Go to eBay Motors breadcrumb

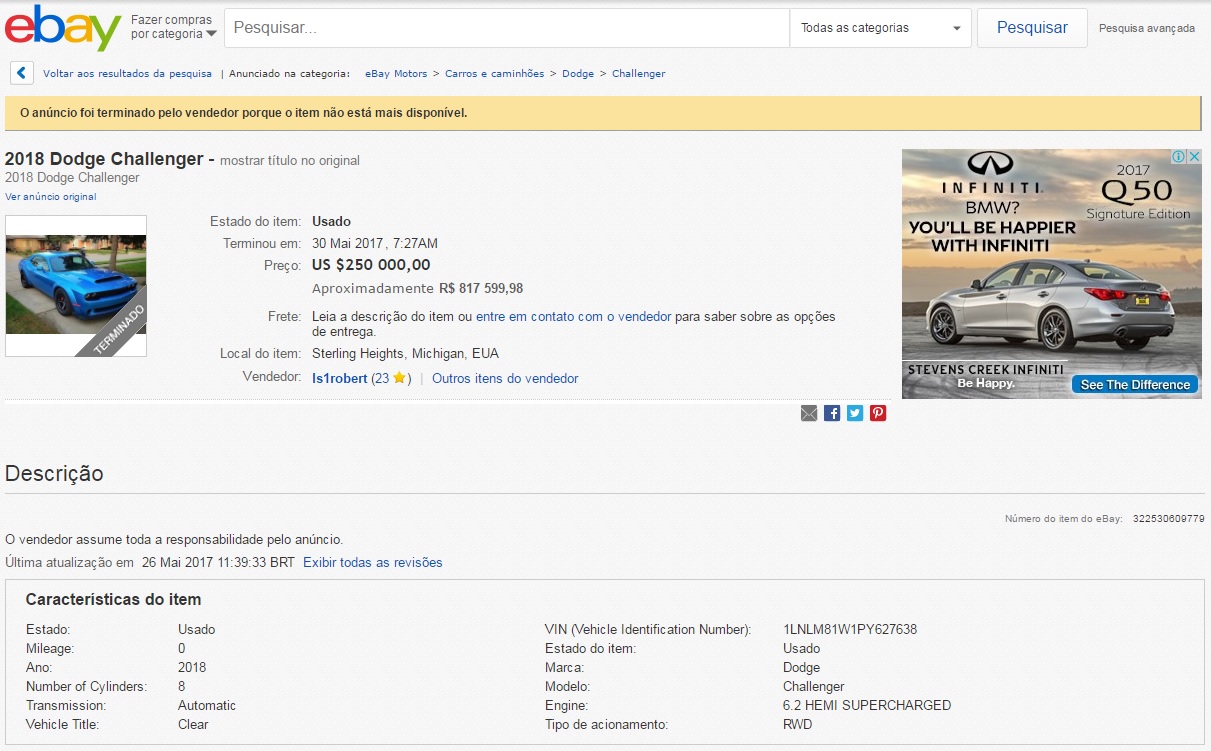(x=396, y=73)
